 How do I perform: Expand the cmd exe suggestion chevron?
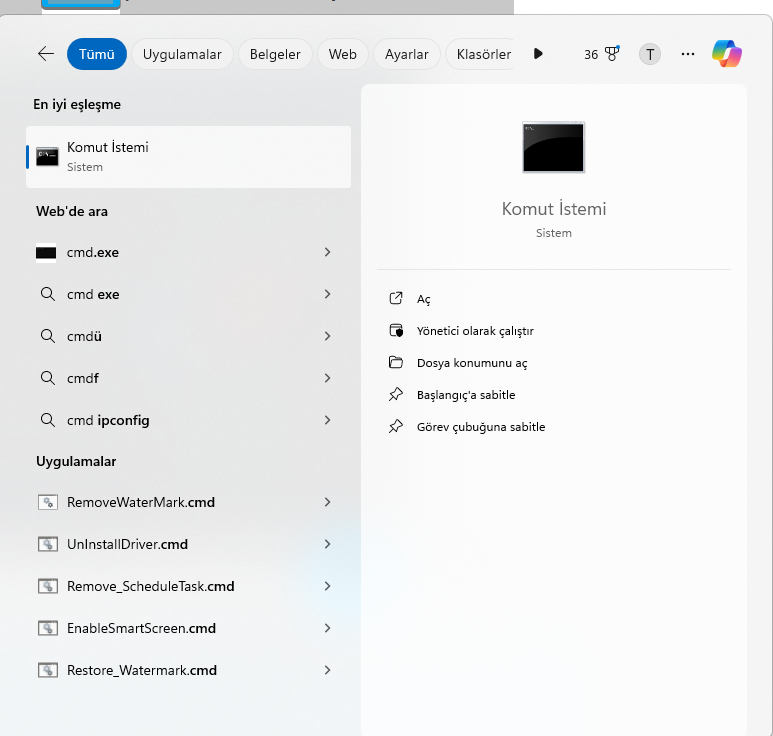327,294
